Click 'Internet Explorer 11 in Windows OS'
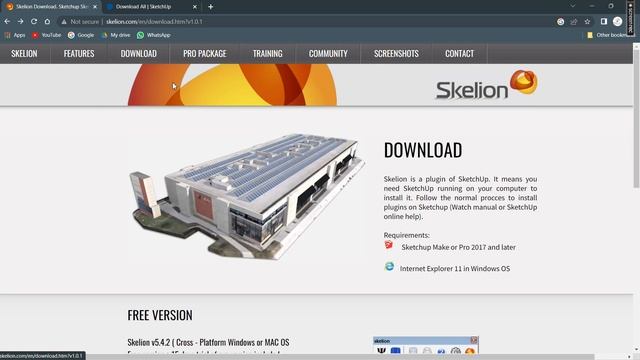Image resolution: width=640 pixels, height=360 pixels. point(455,269)
